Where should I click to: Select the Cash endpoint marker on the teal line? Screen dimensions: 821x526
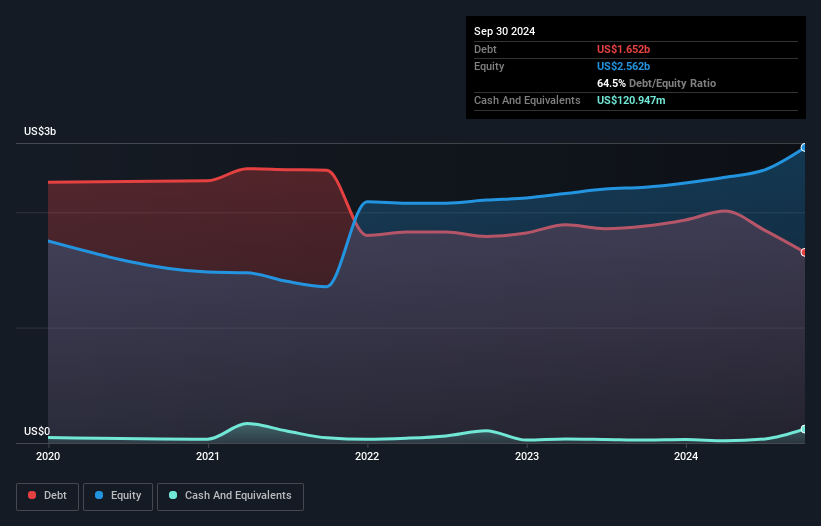[804, 429]
